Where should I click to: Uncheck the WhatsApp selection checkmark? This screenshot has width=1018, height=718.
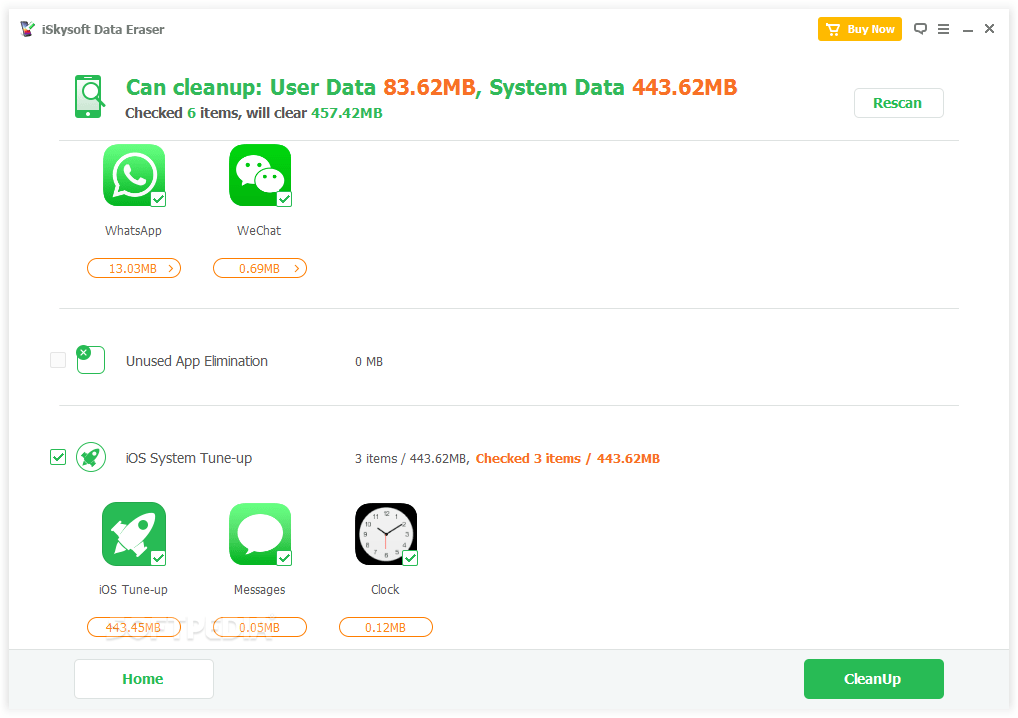click(x=156, y=198)
